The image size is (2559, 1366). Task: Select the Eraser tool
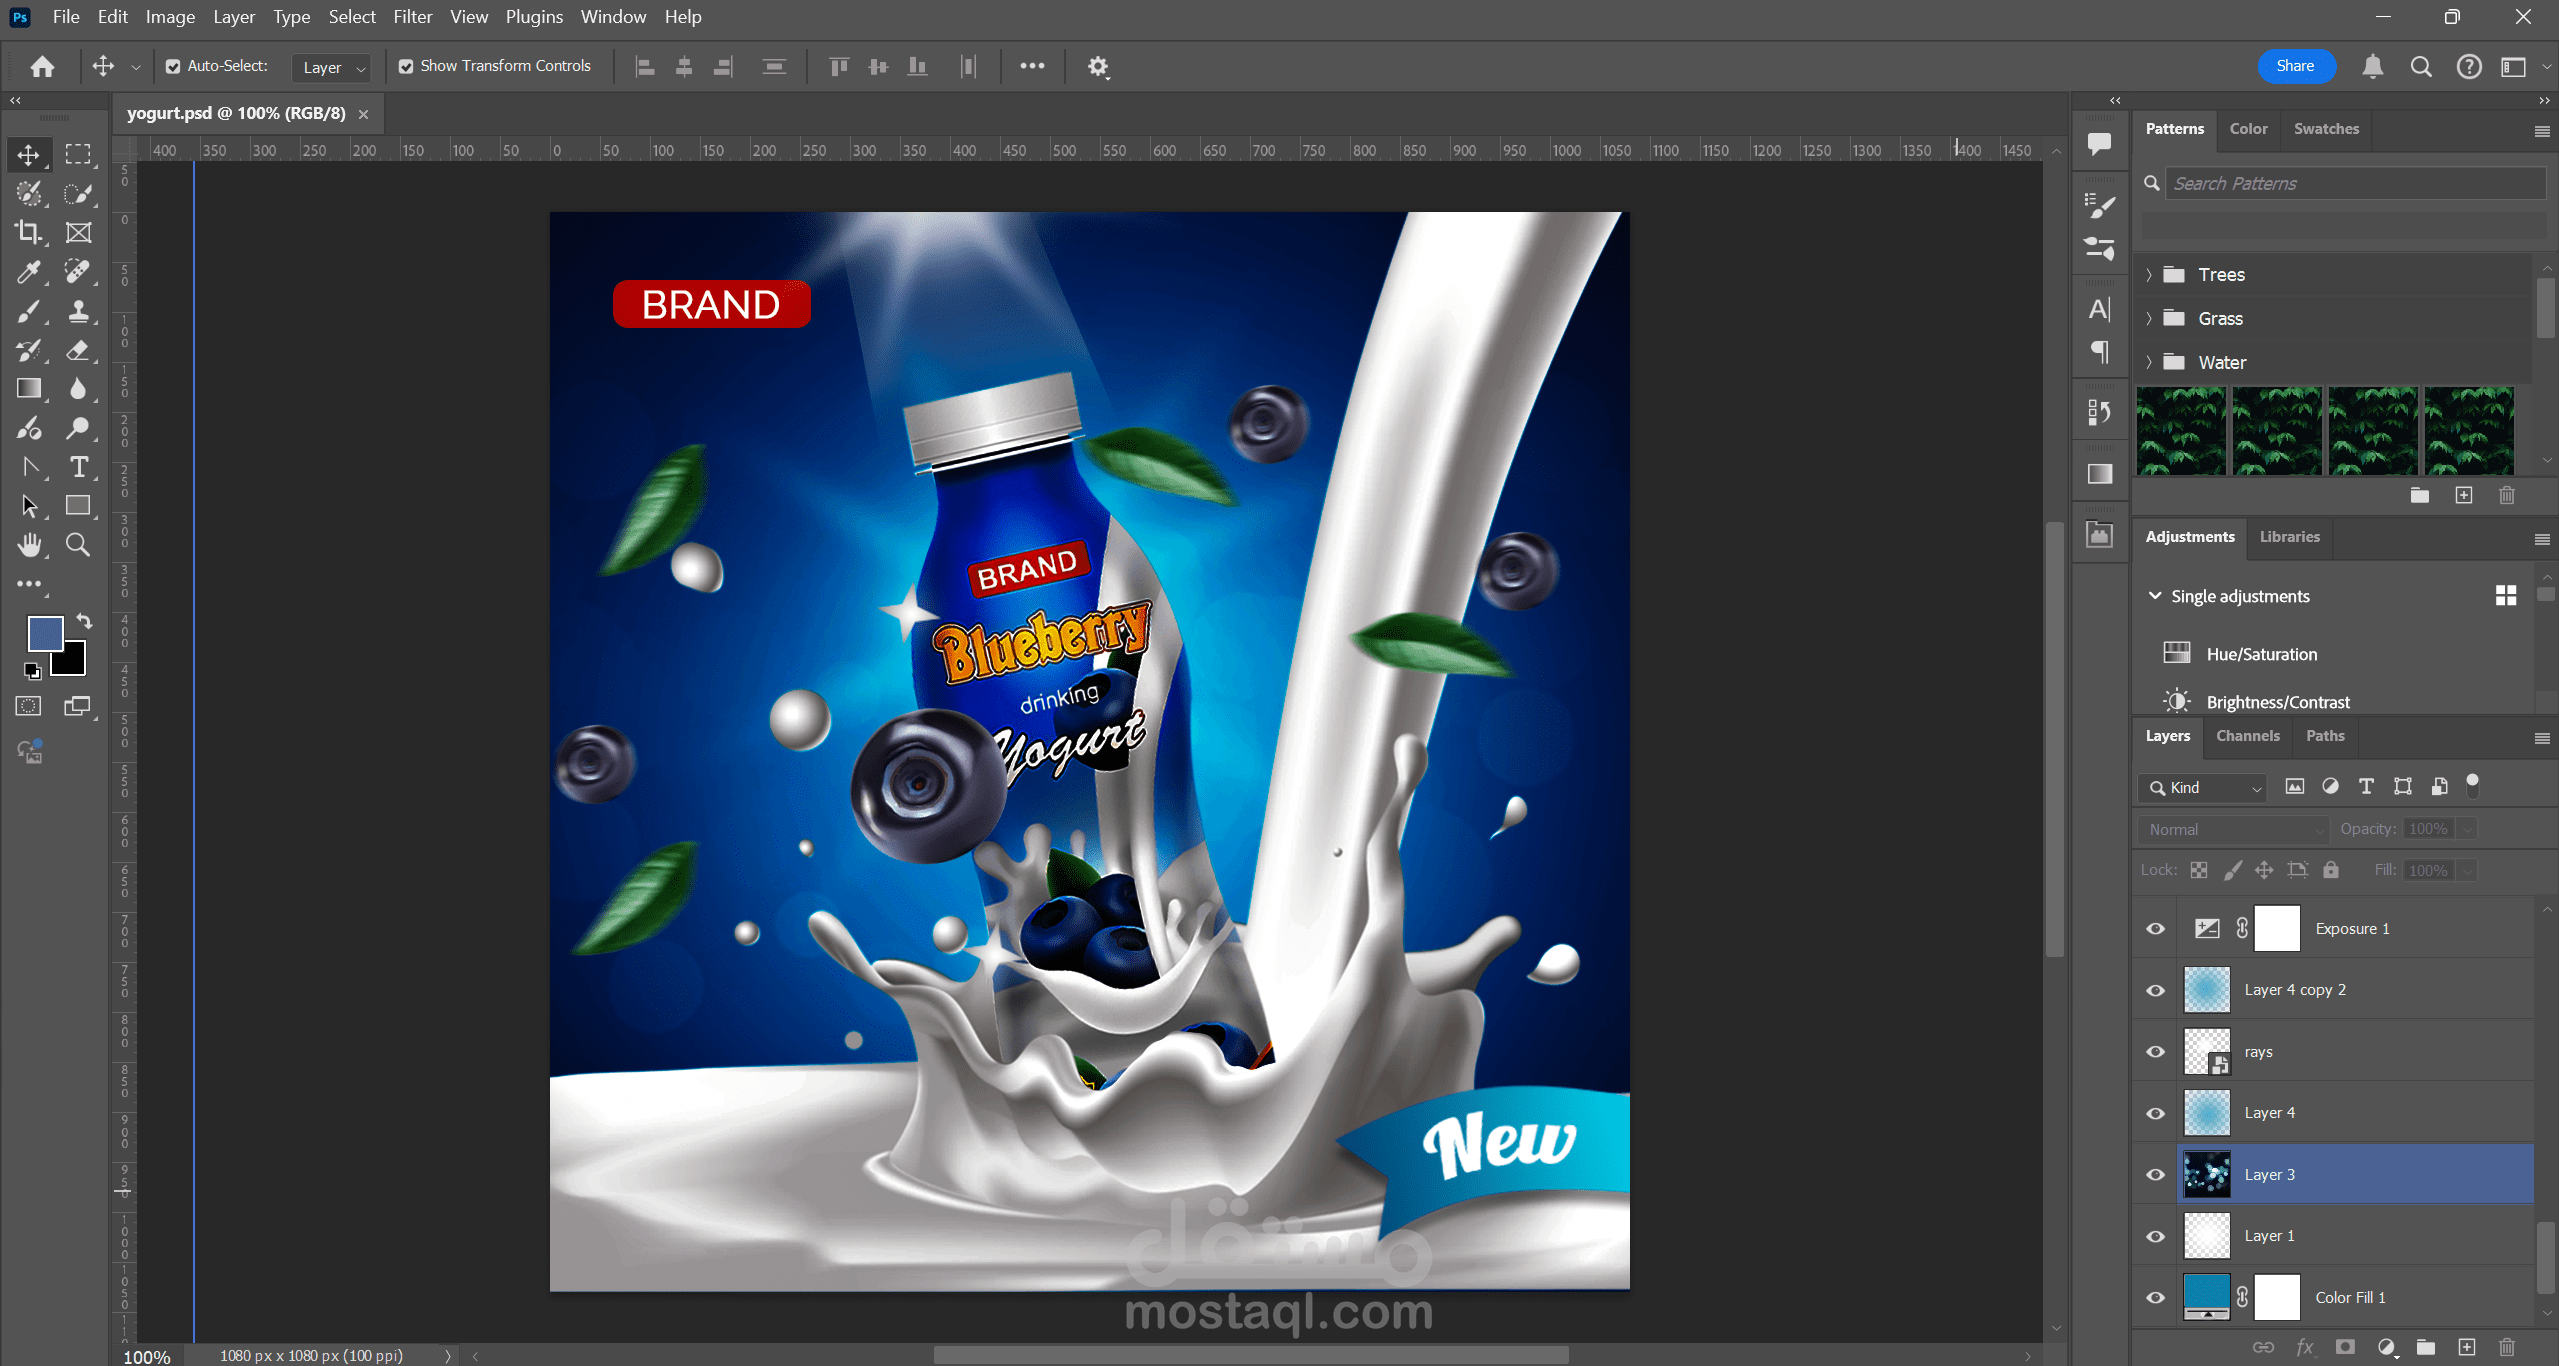pos(78,350)
